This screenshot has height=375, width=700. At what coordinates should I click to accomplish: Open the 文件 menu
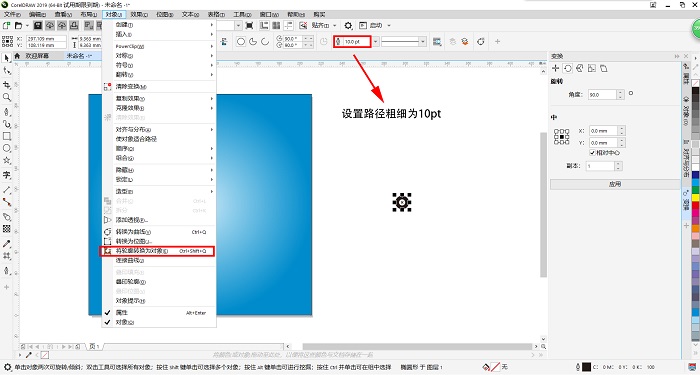click(x=12, y=14)
